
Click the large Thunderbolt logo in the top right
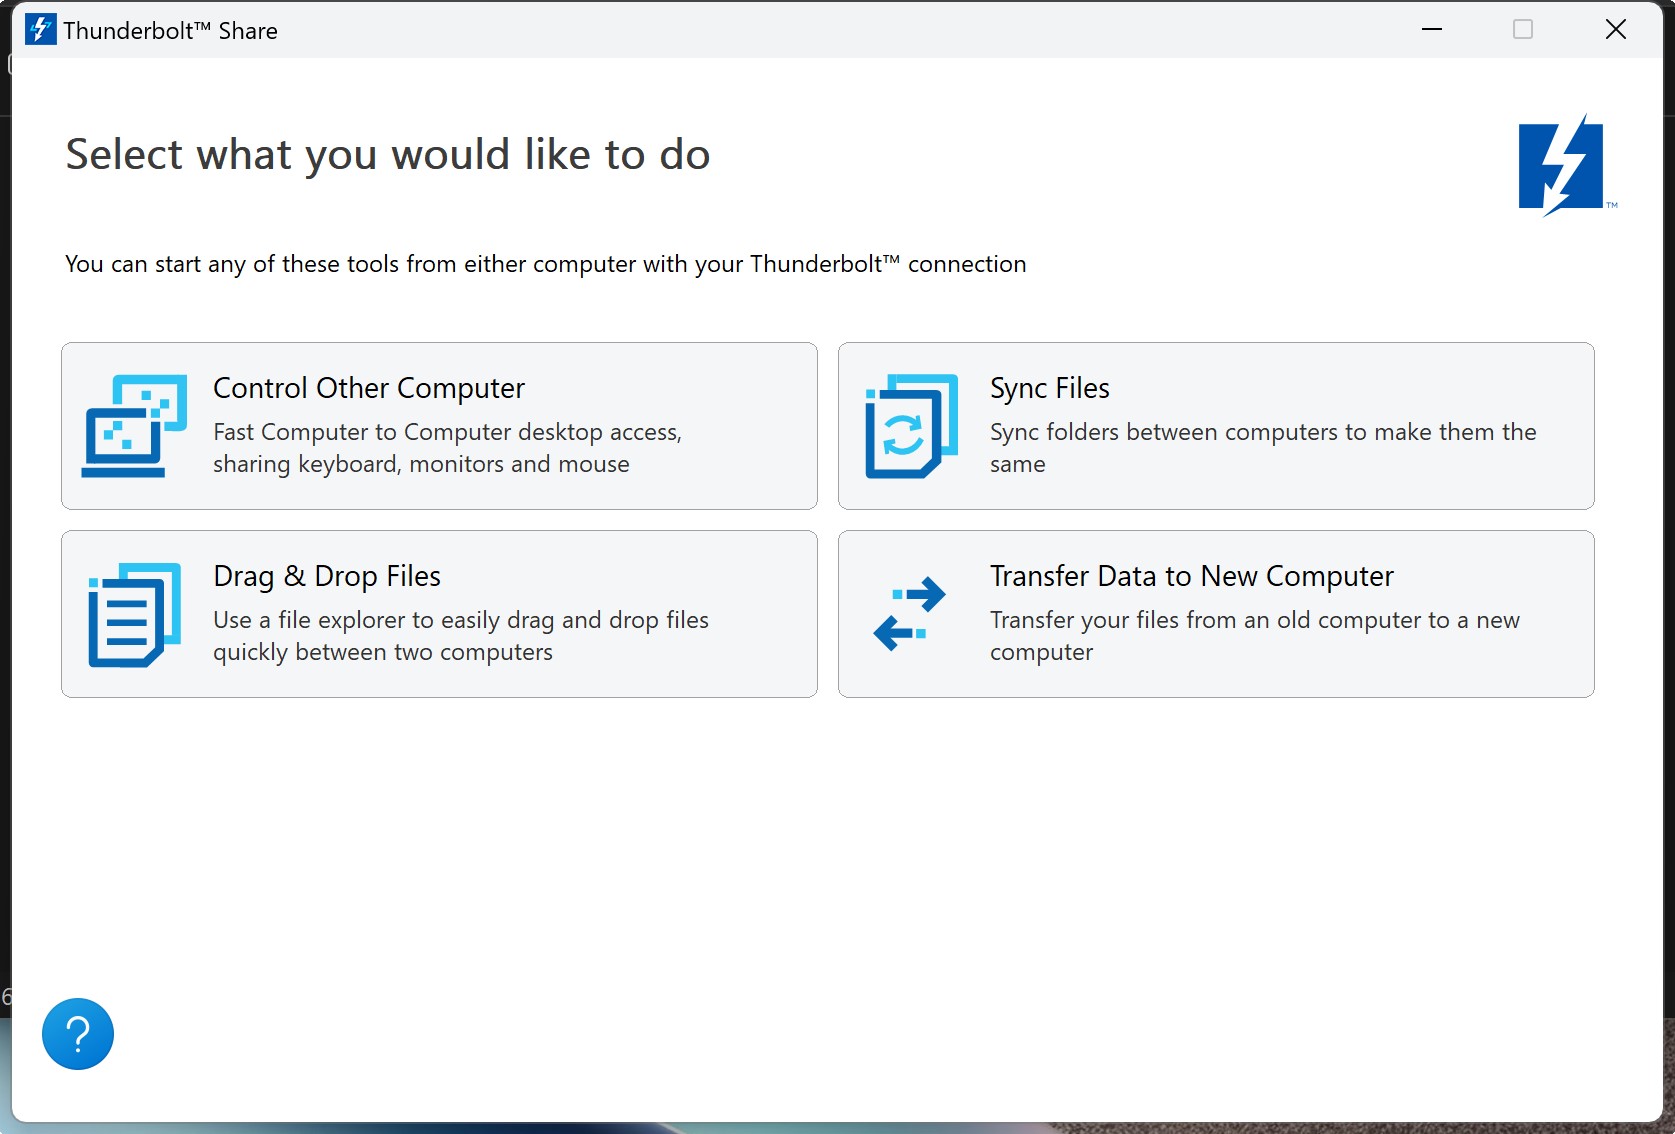pos(1566,165)
